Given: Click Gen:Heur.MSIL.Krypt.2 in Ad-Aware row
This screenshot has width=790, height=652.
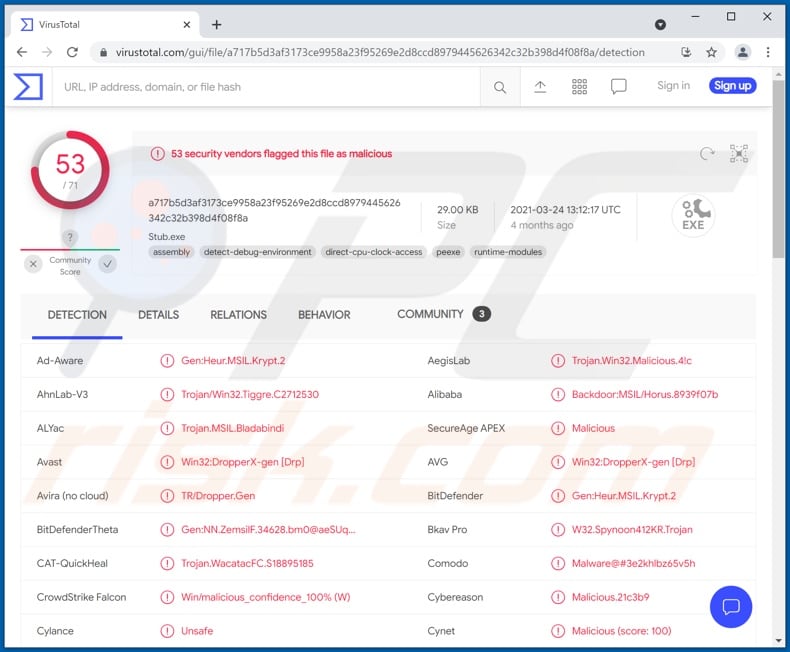Looking at the screenshot, I should (233, 361).
